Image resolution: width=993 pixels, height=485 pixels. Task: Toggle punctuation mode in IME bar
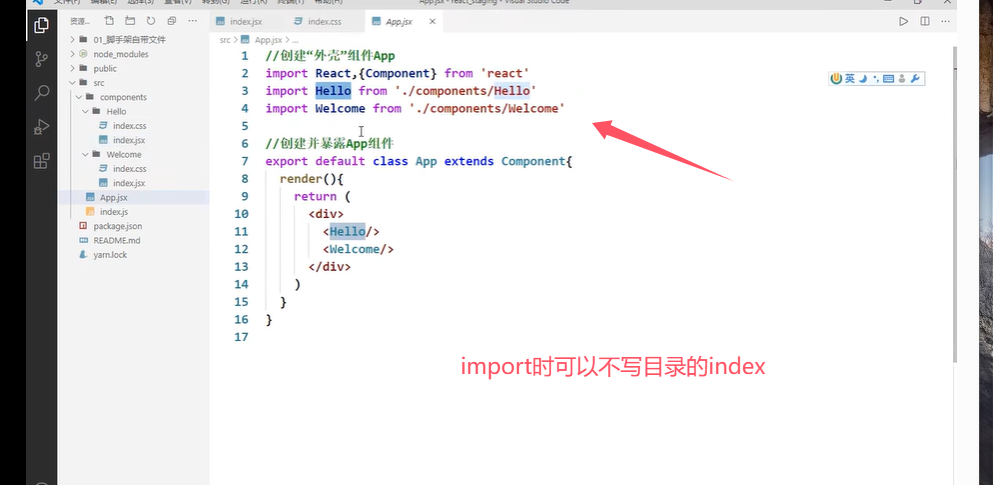[x=876, y=79]
